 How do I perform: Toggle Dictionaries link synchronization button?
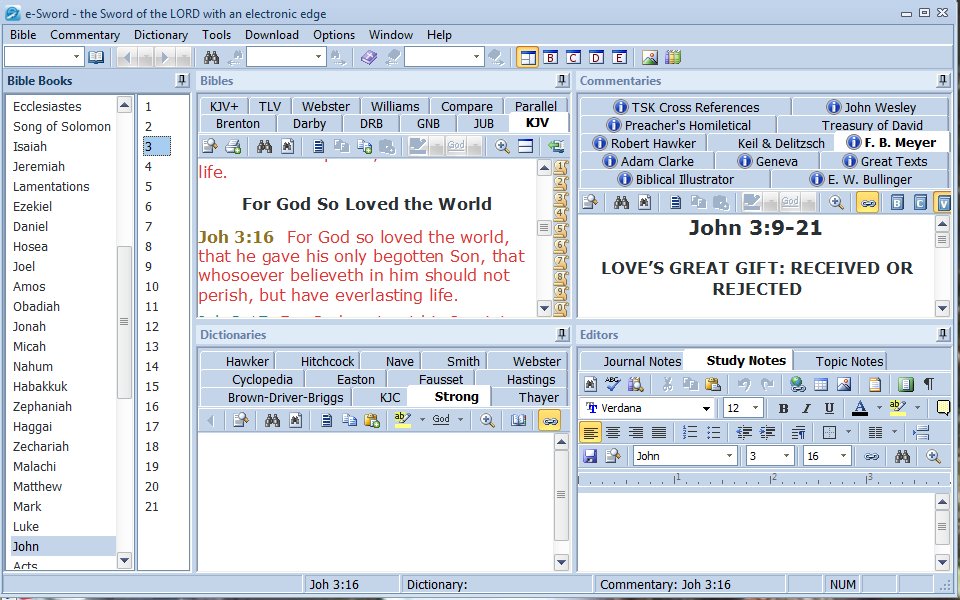(x=550, y=420)
